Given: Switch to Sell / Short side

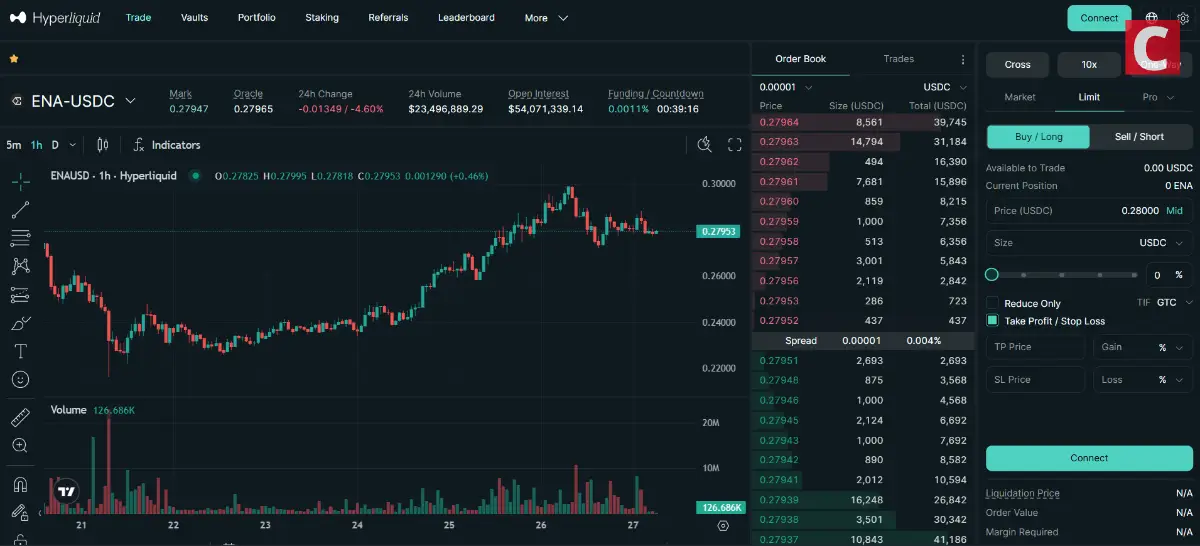Looking at the screenshot, I should coord(1139,137).
